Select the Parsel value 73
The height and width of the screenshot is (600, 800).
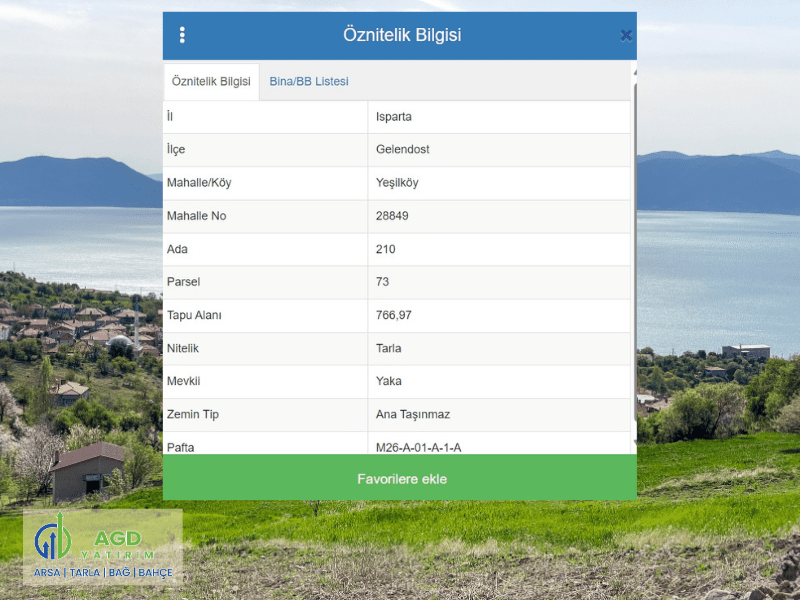click(x=383, y=282)
